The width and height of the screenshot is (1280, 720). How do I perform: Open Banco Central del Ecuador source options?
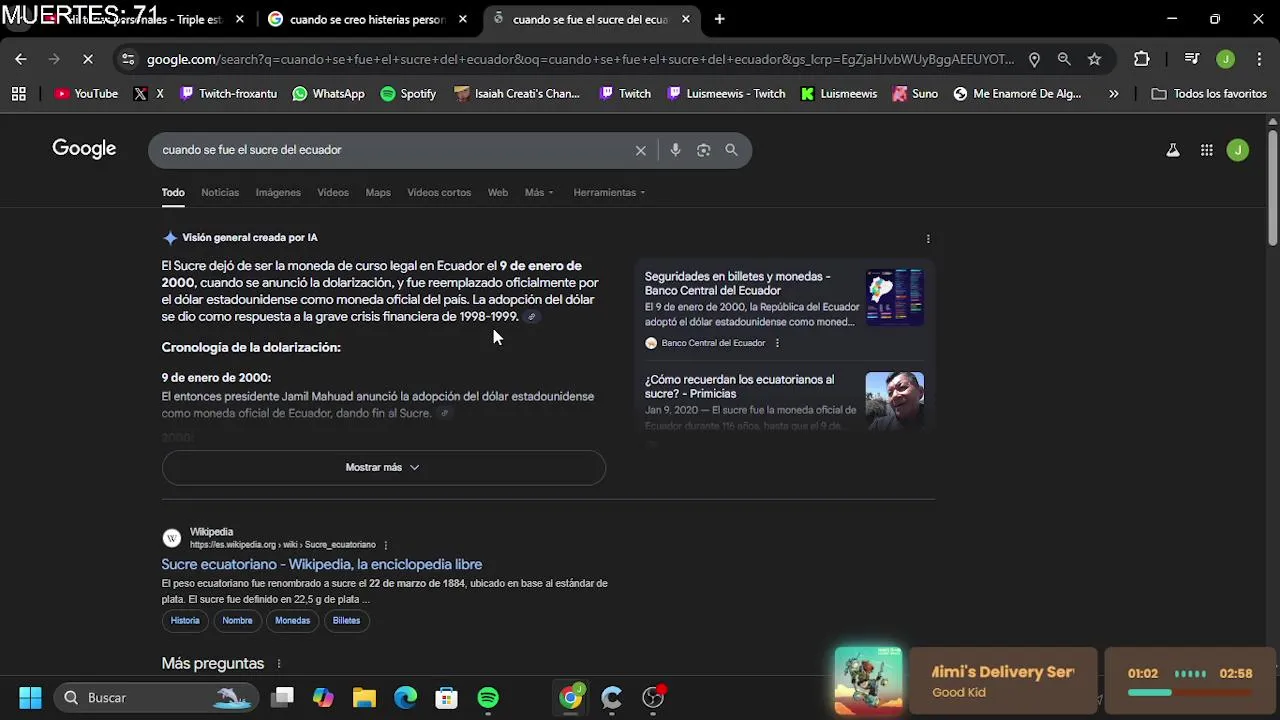click(777, 343)
